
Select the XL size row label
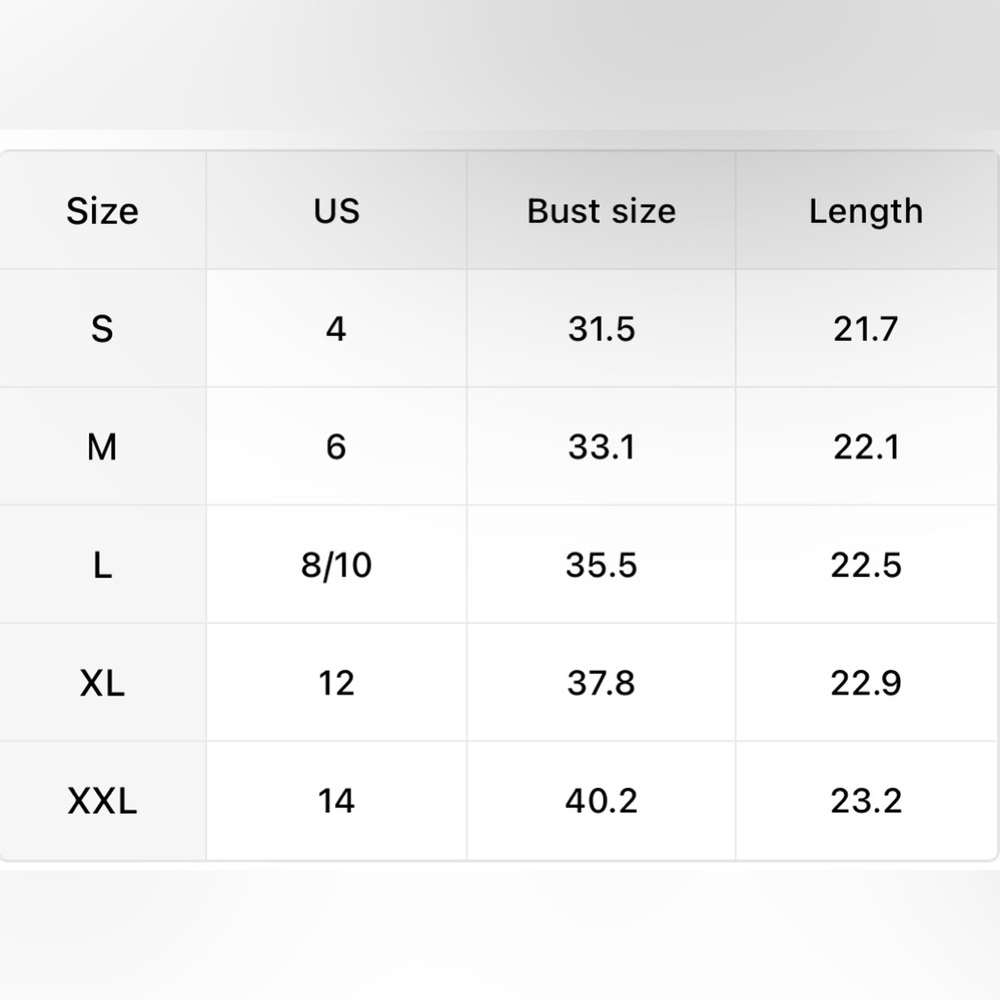pos(102,683)
